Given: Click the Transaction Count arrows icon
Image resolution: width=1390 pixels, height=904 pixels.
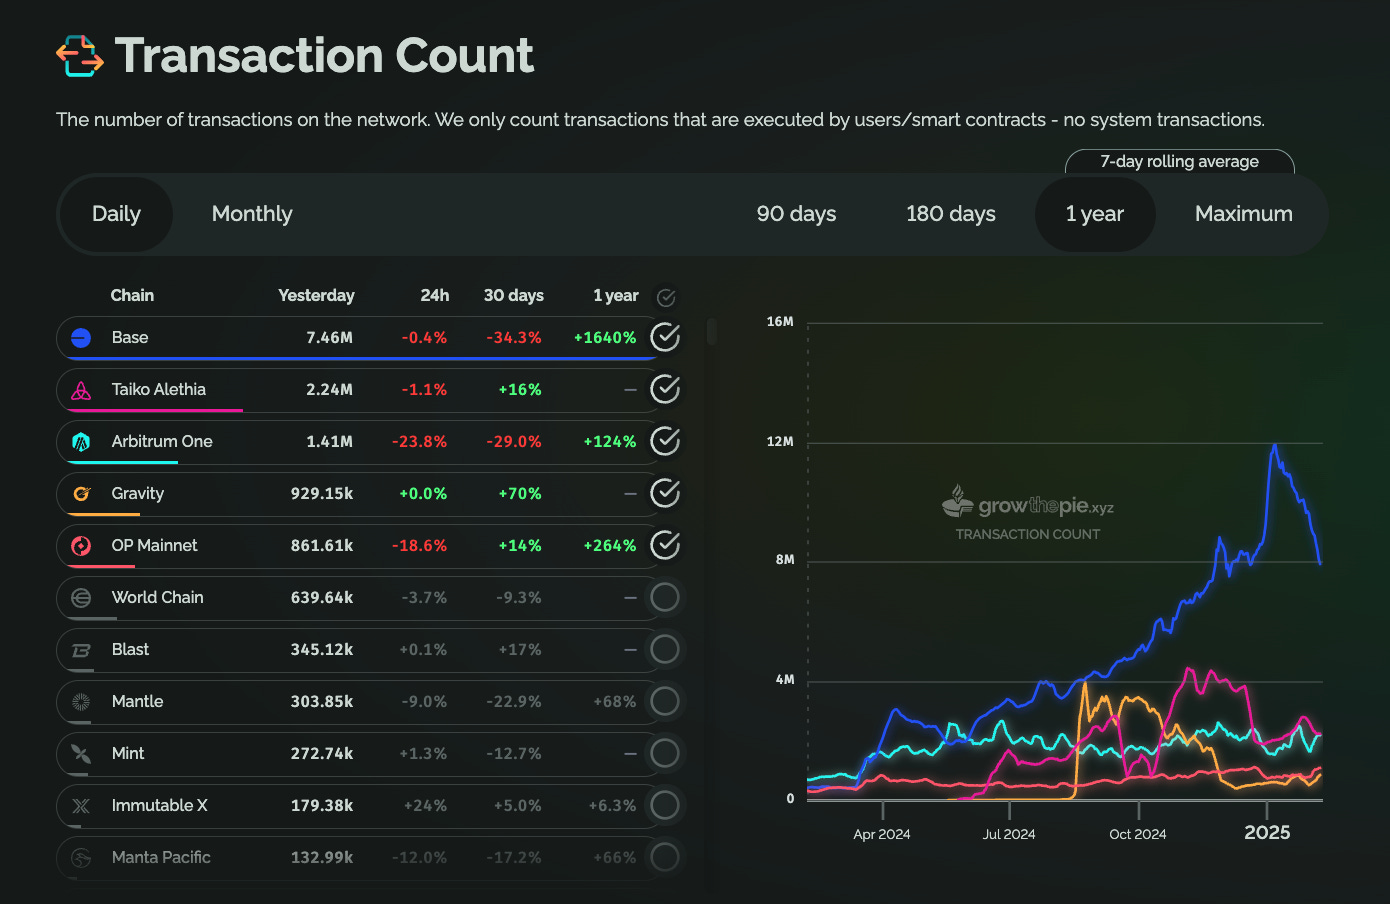Looking at the screenshot, I should coord(80,56).
